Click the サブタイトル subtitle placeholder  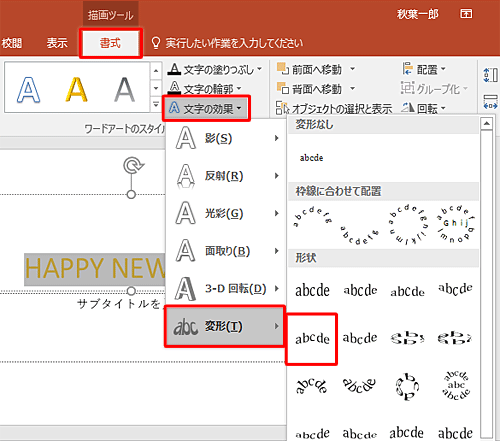tap(119, 304)
